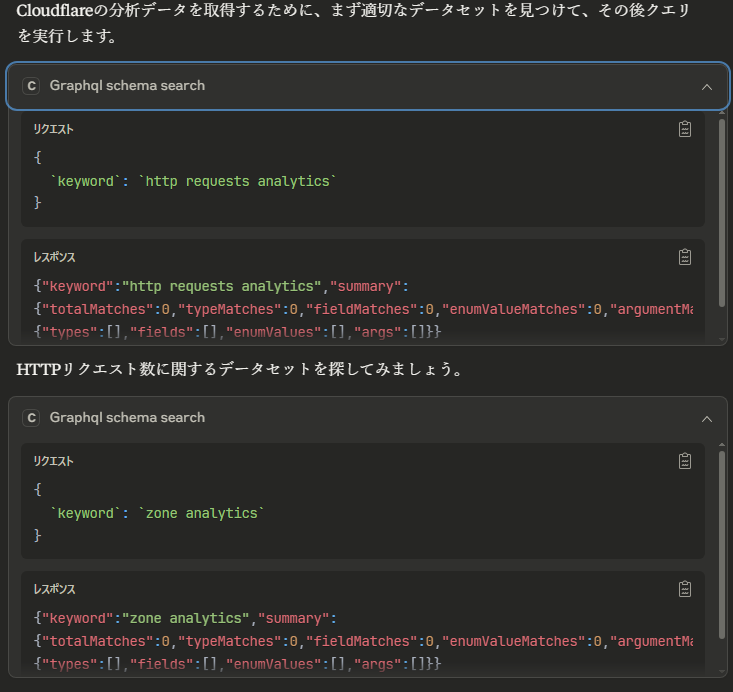Click the first 'Graphql schema search' title

point(127,86)
